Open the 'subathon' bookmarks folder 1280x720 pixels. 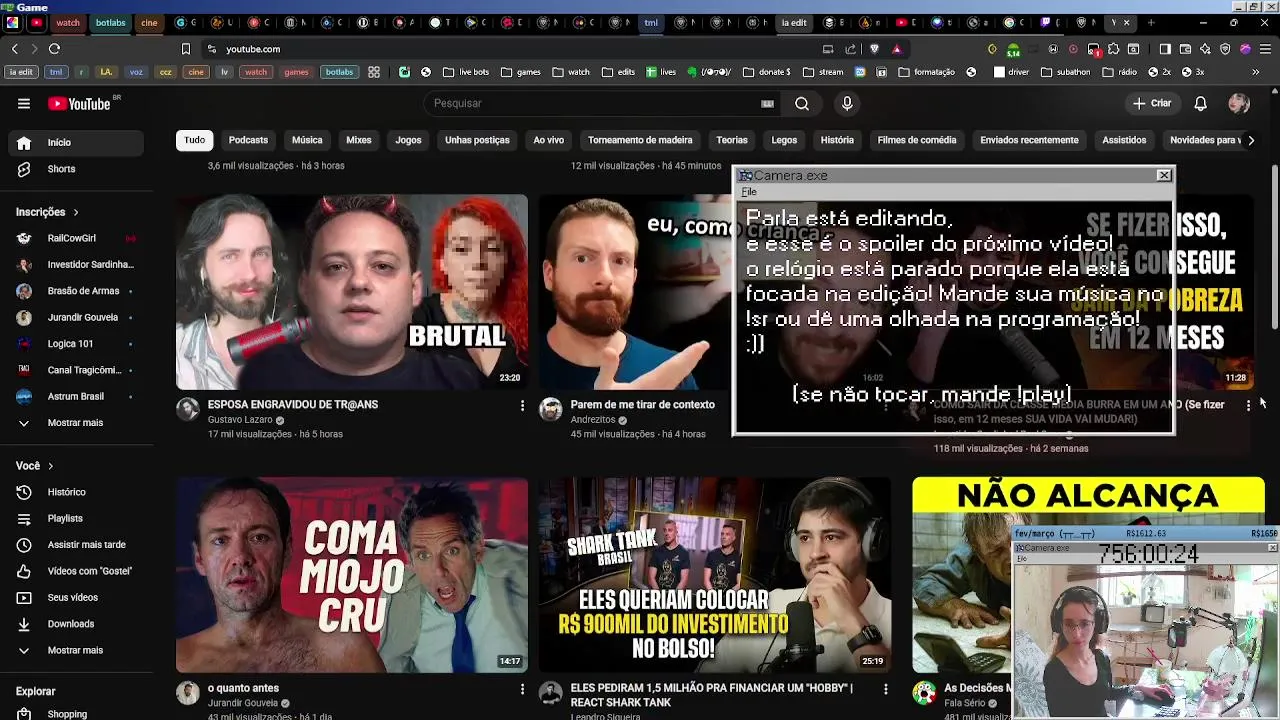1065,72
